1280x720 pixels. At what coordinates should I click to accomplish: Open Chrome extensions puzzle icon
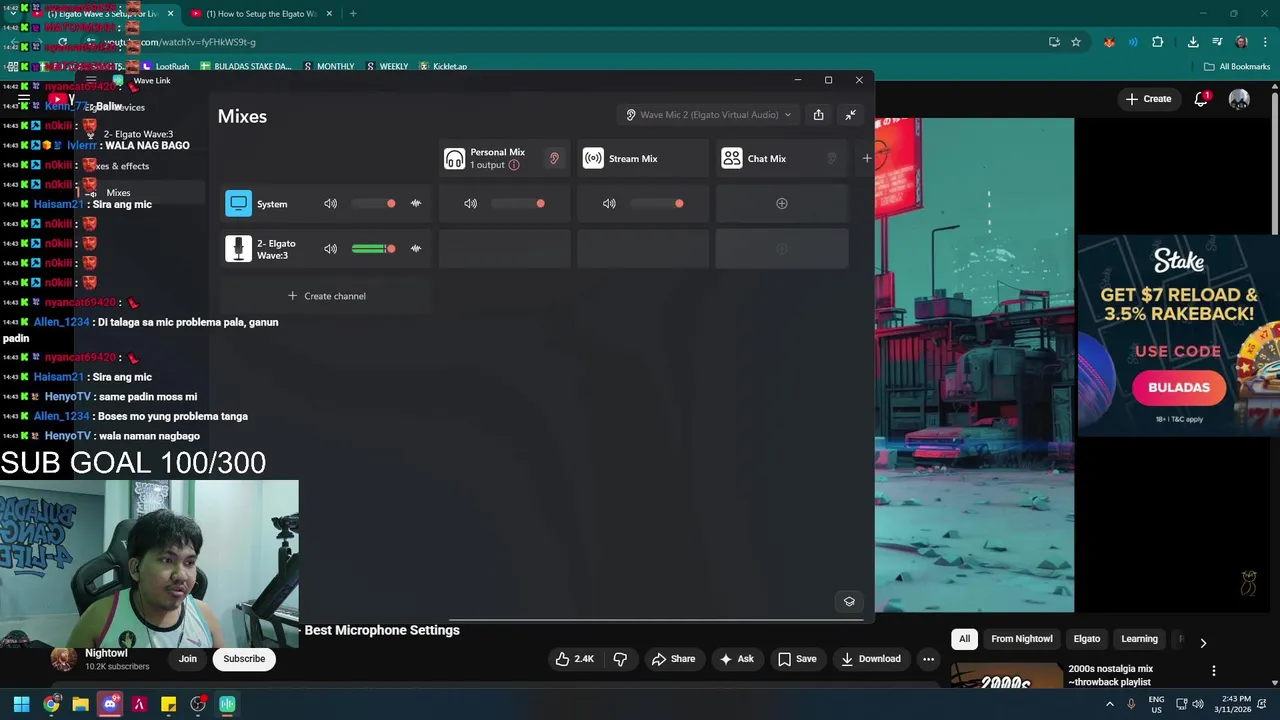pos(1158,42)
